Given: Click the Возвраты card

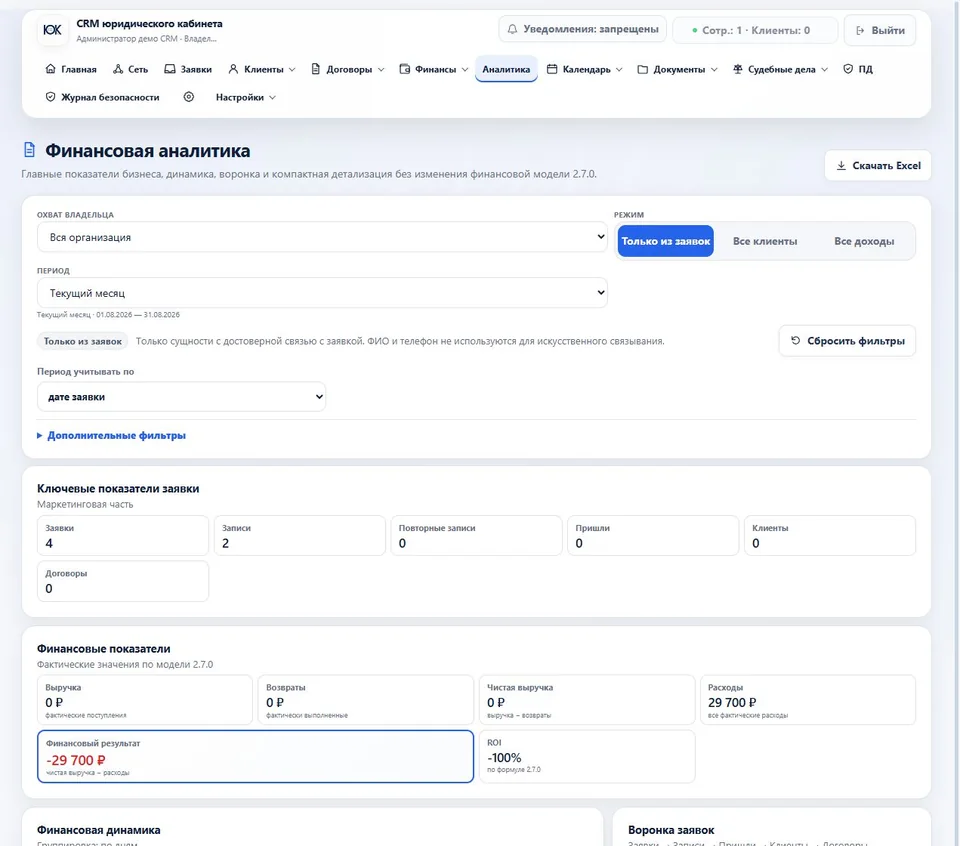Looking at the screenshot, I should point(366,700).
